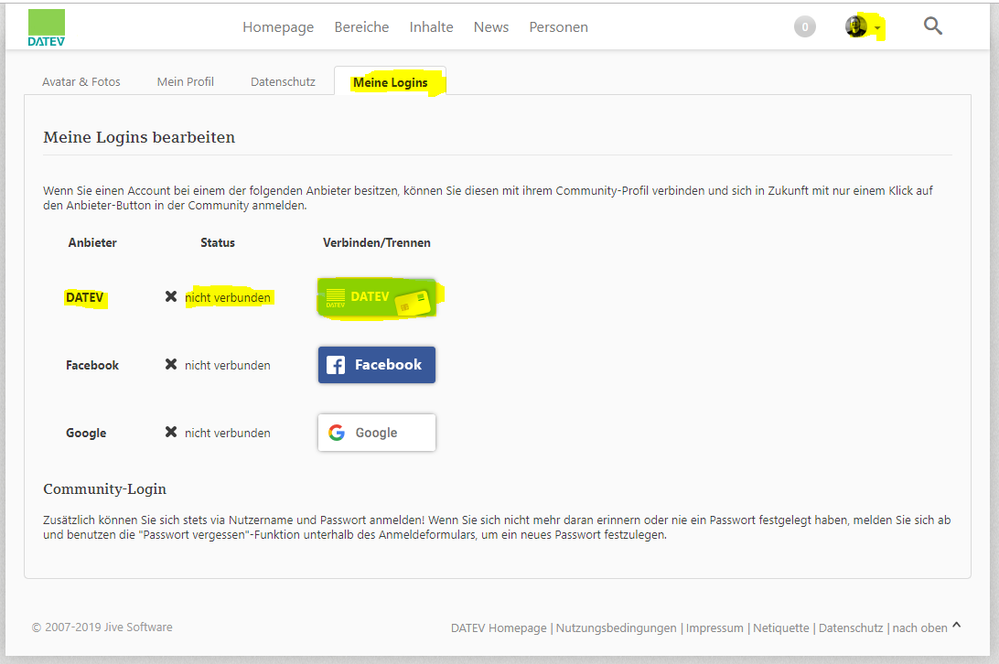Switch to the Mein Profil tab
The width and height of the screenshot is (999, 664).
coord(185,82)
